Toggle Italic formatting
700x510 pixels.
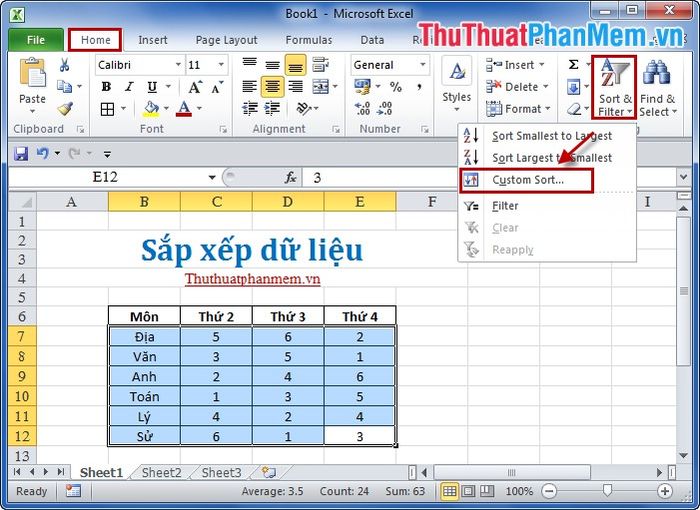[129, 87]
